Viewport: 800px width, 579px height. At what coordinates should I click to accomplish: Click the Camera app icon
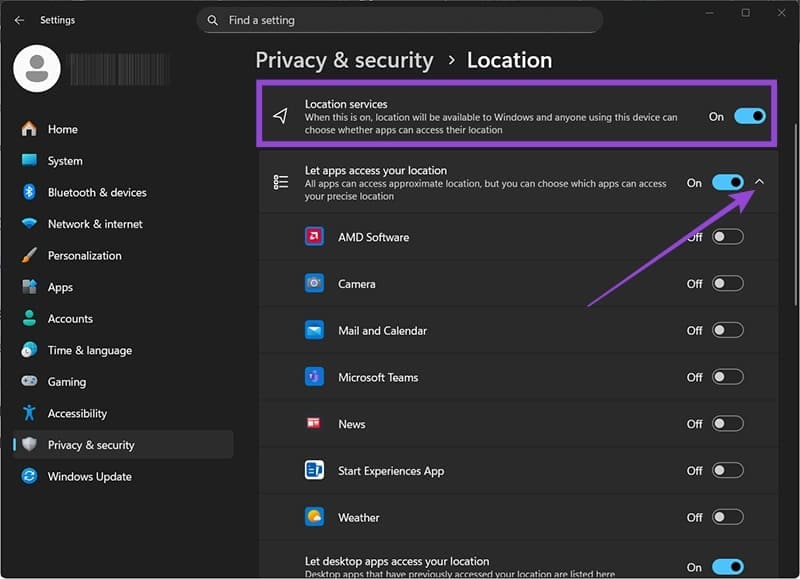314,283
